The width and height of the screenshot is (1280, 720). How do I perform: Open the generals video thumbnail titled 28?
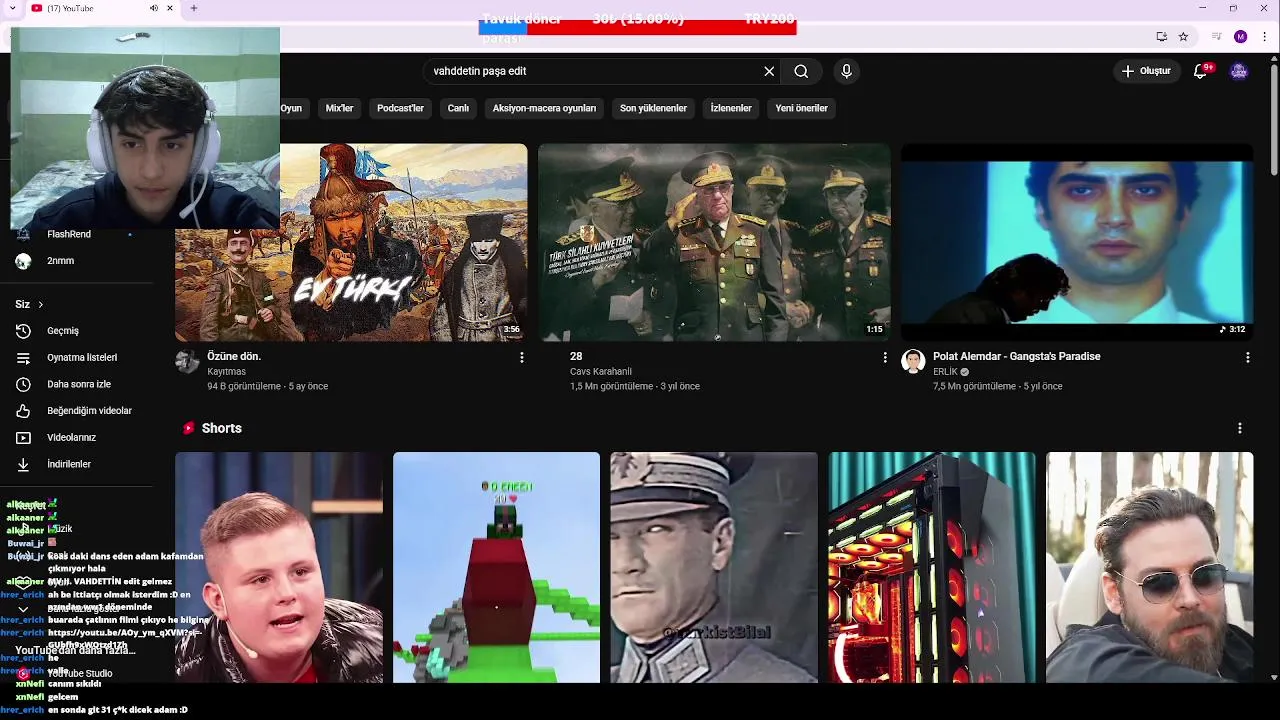[714, 242]
